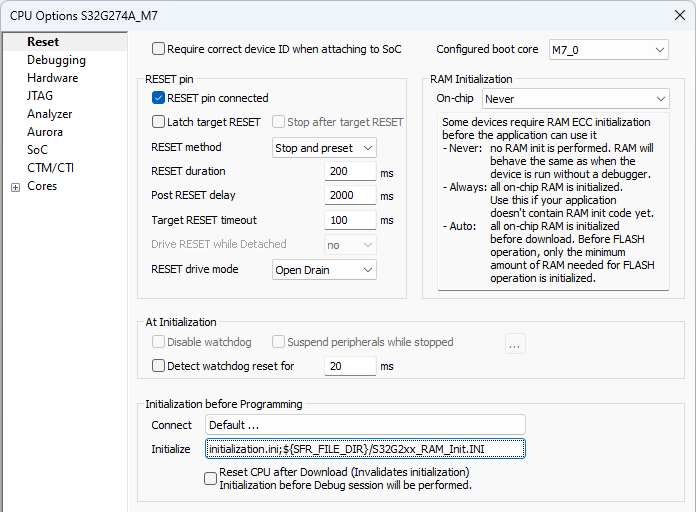Viewport: 696px width, 512px height.
Task: Enable Latch target RESET option
Action: click(158, 122)
